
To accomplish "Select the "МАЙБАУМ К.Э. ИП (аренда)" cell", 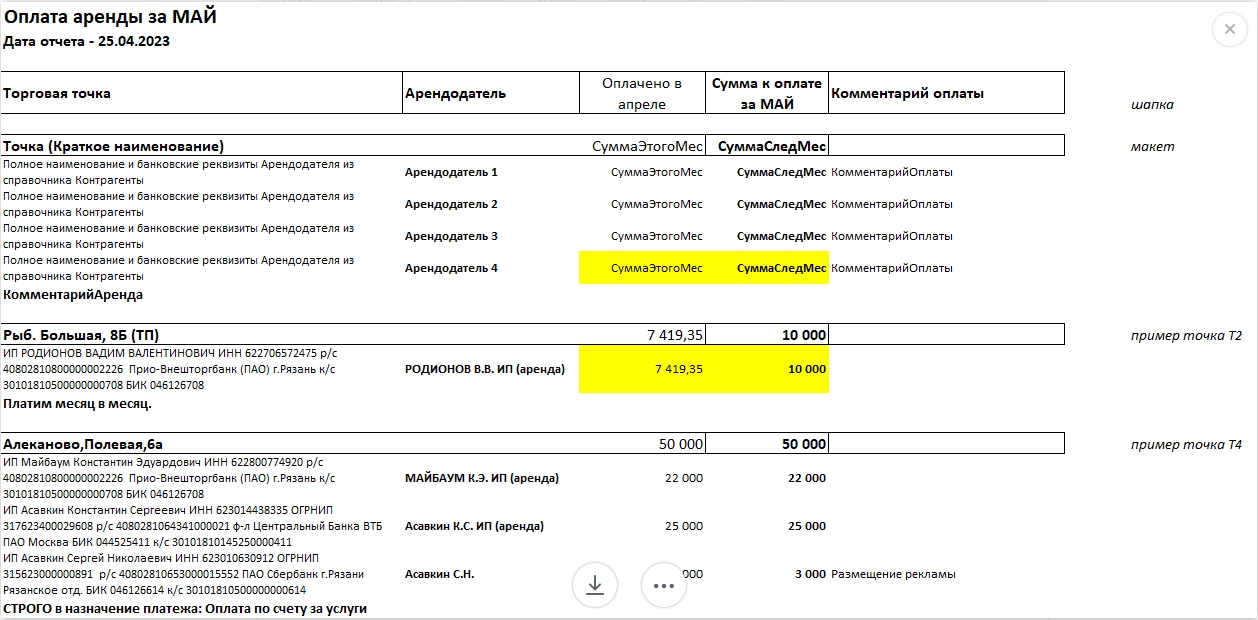I will [481, 478].
